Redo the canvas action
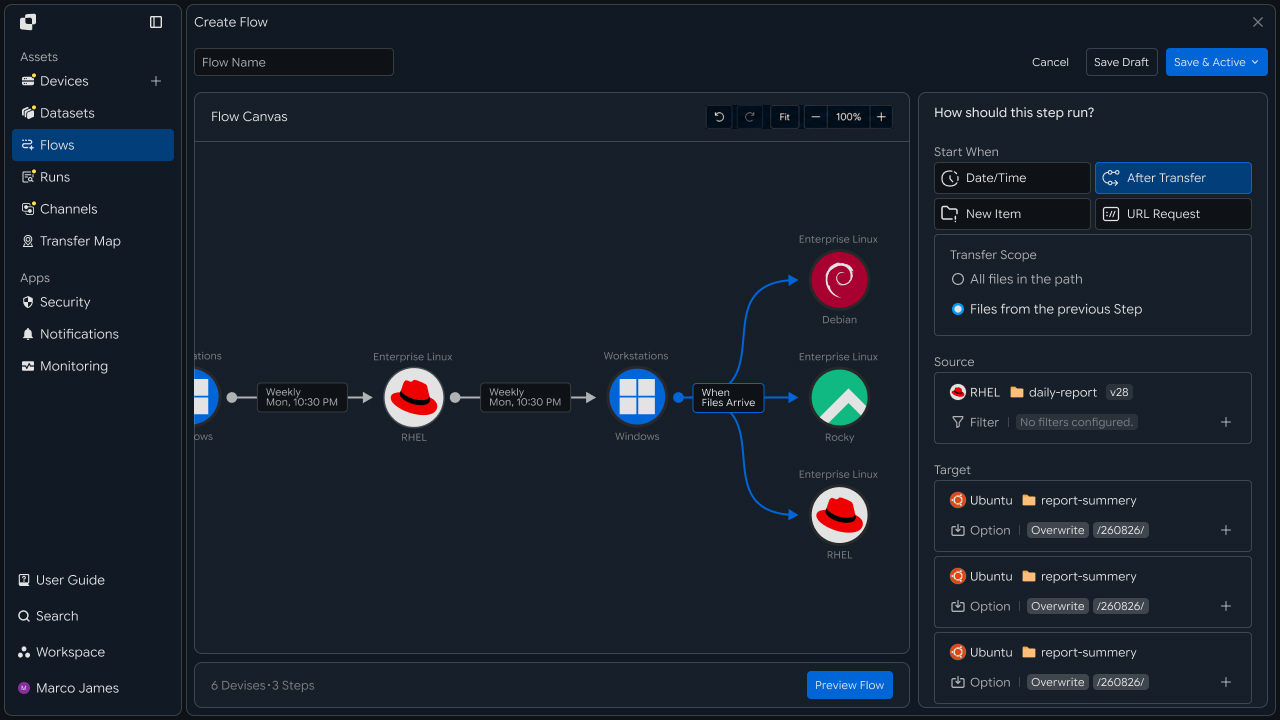The image size is (1280, 720). click(749, 117)
